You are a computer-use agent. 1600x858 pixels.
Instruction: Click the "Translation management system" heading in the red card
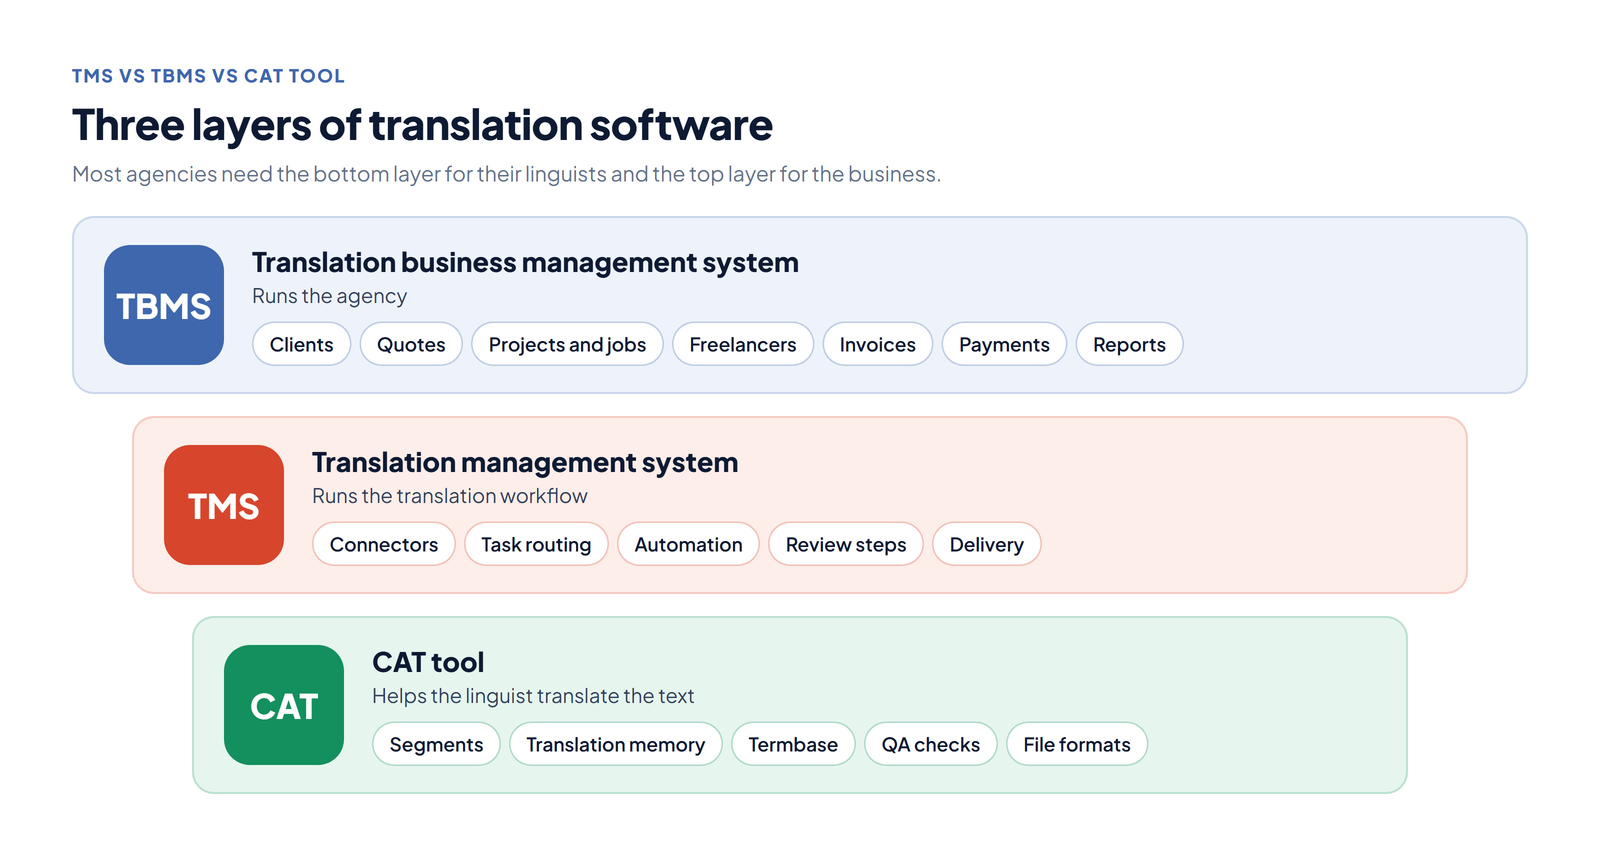tap(525, 462)
